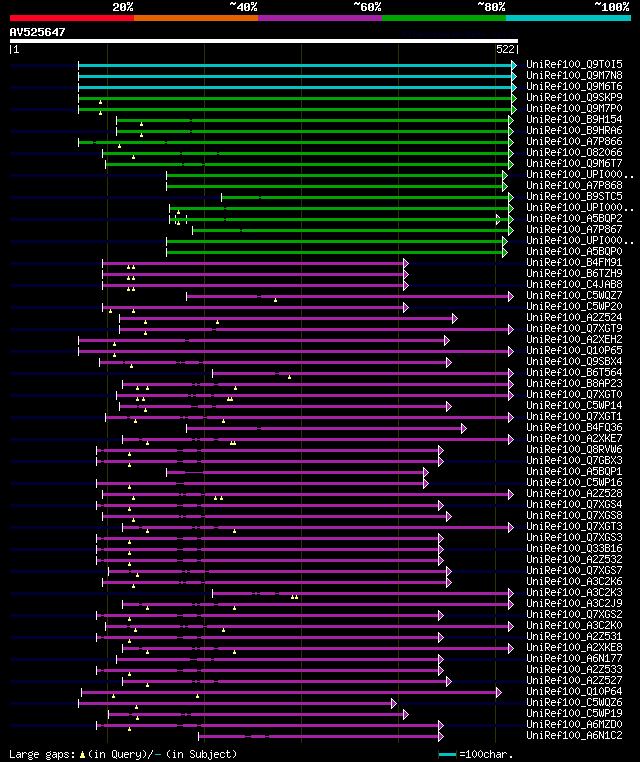Viewport: 640px width, 762px height.
Task: Click arrowhead end of Q10P64 alignment
Action: (499, 693)
